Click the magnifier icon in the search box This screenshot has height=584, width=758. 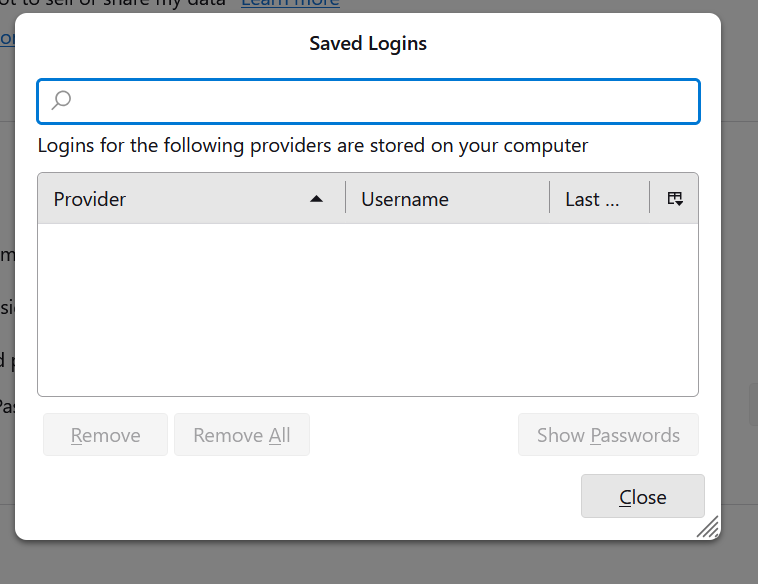(61, 100)
